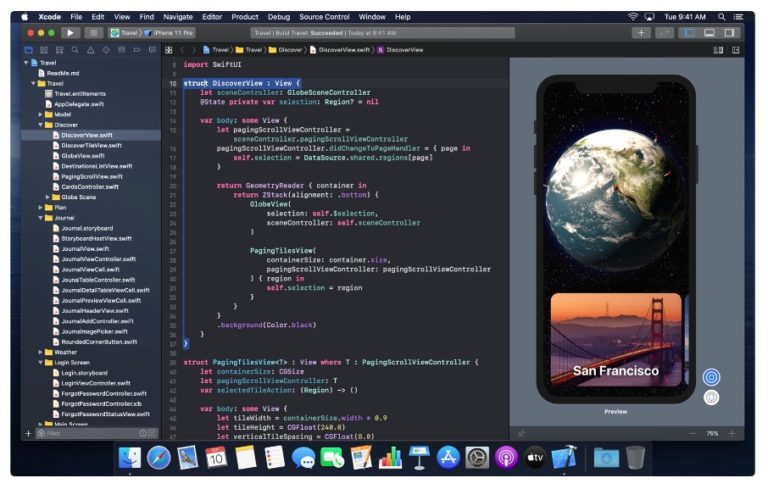Collapse the Travel project root
Viewport: 768px width, 489px height.
26,63
